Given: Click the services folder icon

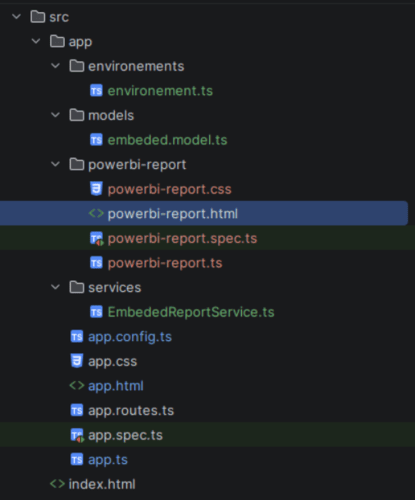Looking at the screenshot, I should pos(77,287).
